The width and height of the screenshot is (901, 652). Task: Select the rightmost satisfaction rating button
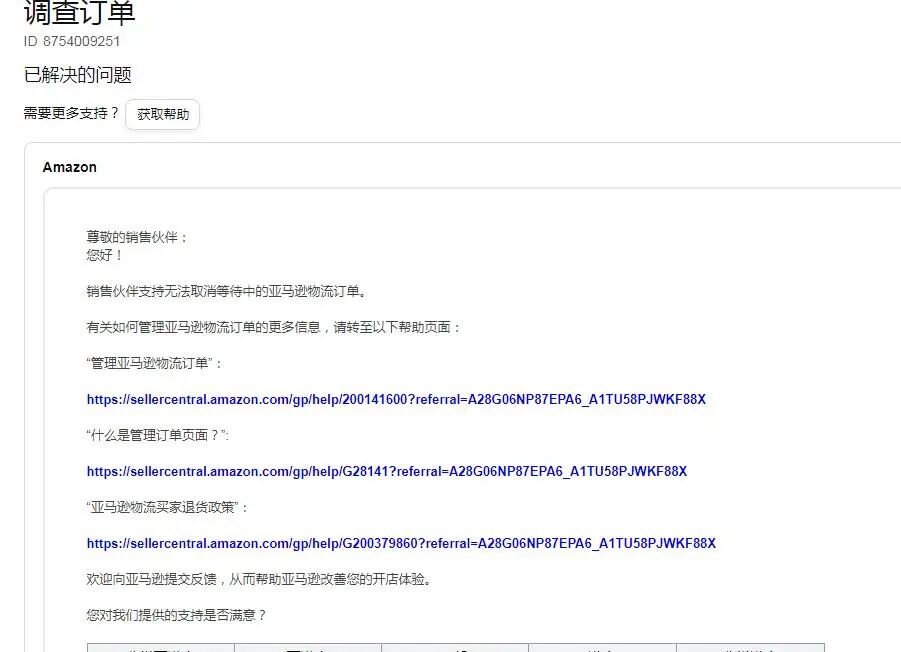(750, 648)
